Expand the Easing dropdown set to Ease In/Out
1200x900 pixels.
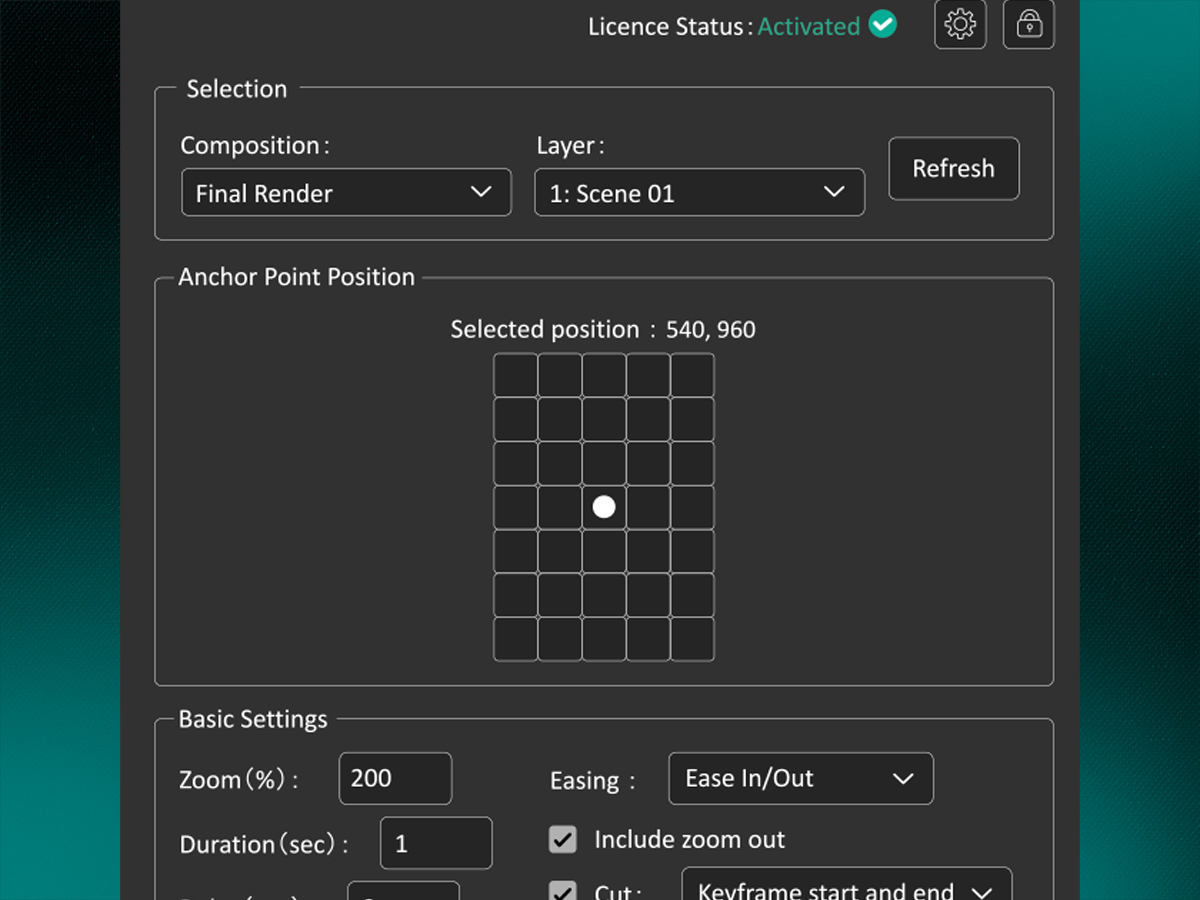tap(800, 779)
